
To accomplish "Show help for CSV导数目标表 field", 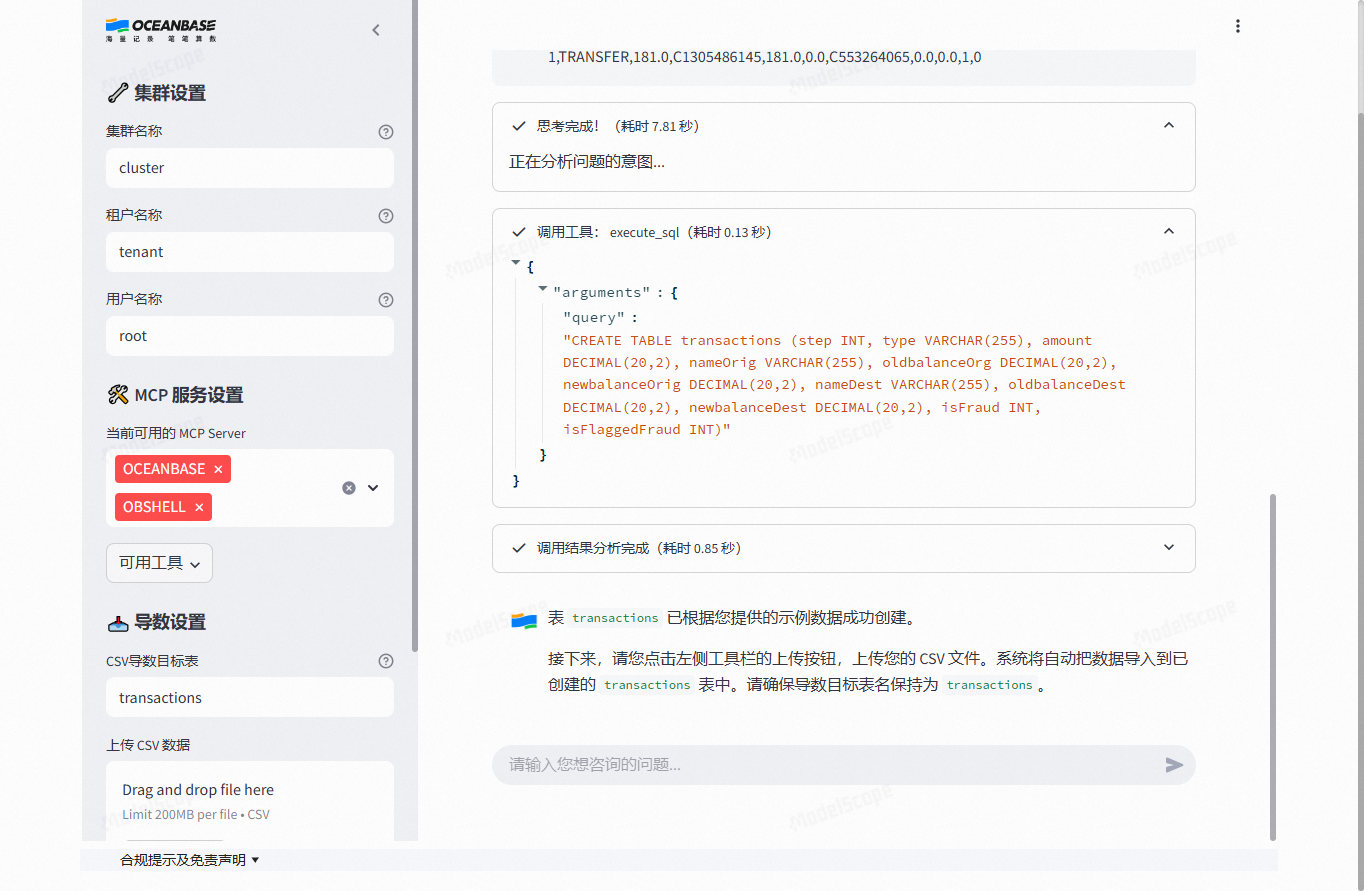I will pos(386,661).
